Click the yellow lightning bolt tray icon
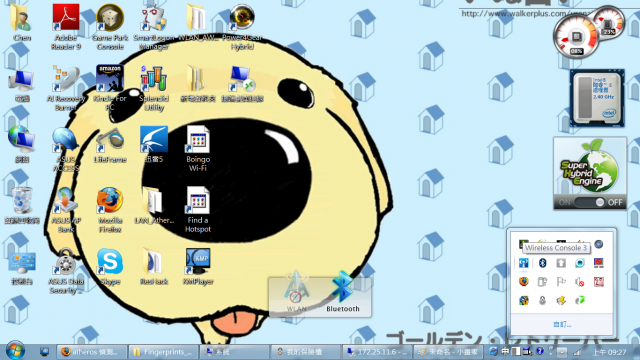640x360 pixels. (x=561, y=300)
